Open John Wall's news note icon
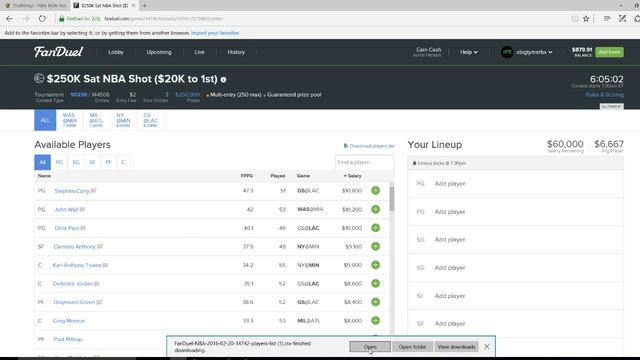Viewport: 640px width, 360px height. (82, 209)
